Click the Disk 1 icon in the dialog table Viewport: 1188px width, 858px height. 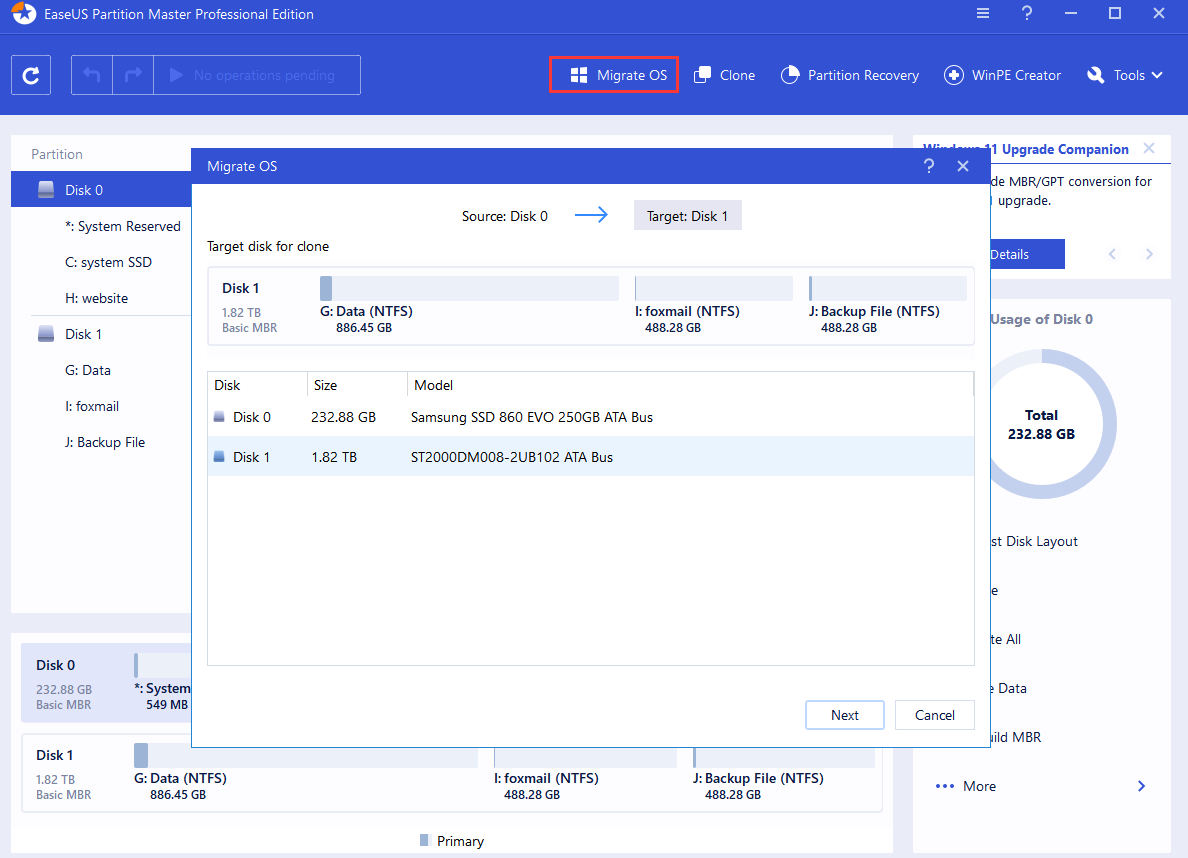pos(219,457)
